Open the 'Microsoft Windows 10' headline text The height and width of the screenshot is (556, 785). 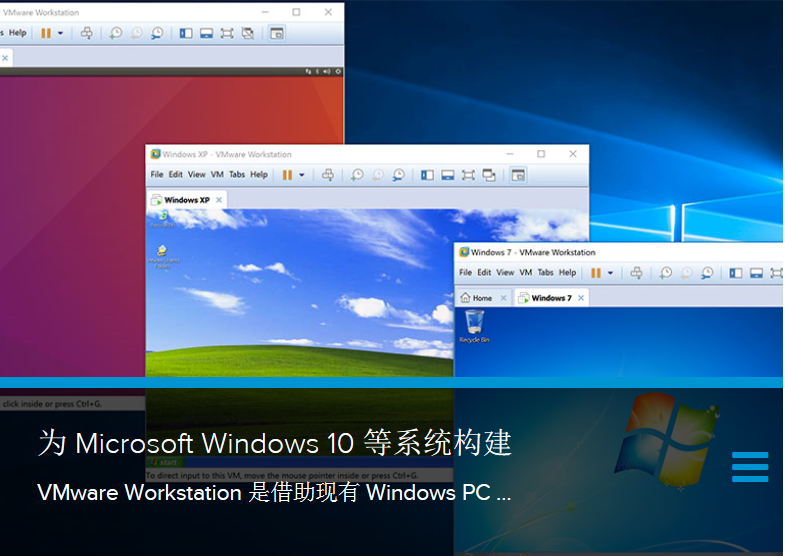pyautogui.click(x=275, y=443)
